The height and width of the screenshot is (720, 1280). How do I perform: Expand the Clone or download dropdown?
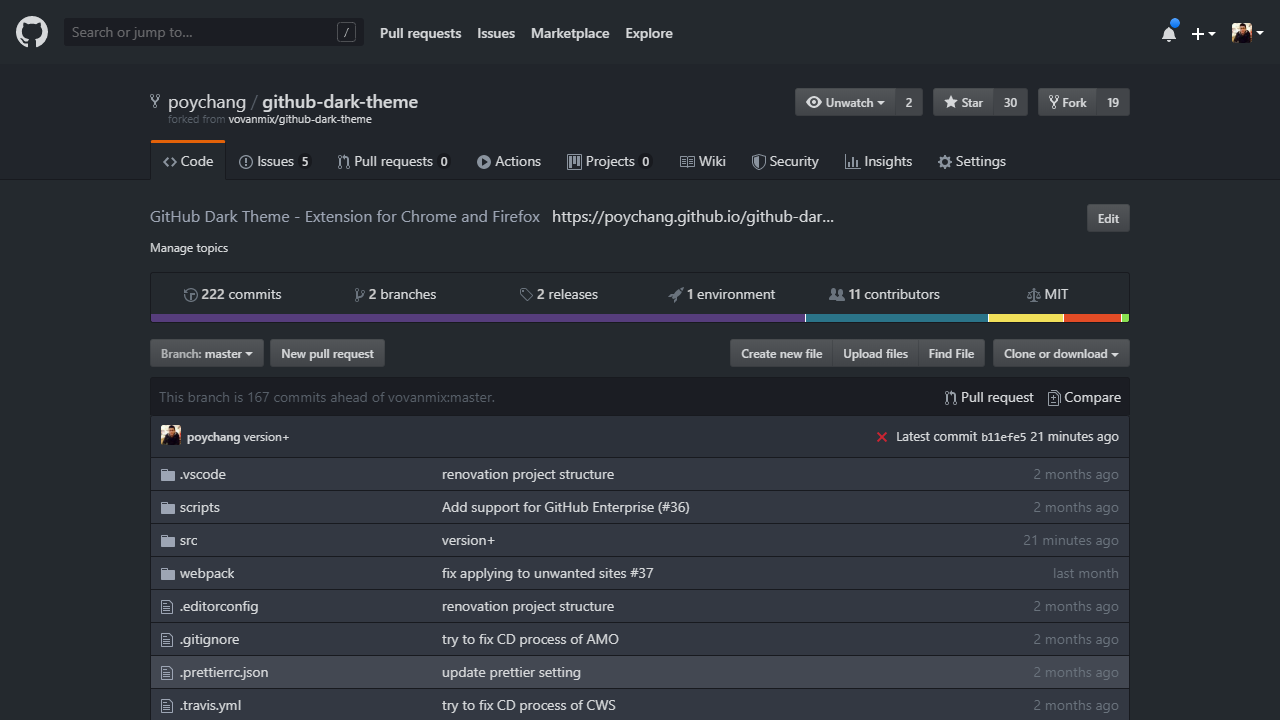[x=1061, y=353]
